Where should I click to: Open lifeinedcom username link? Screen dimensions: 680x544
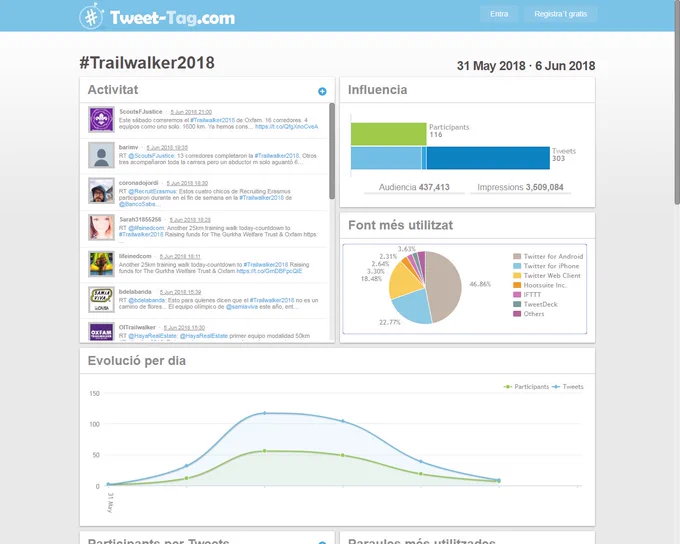click(x=135, y=256)
